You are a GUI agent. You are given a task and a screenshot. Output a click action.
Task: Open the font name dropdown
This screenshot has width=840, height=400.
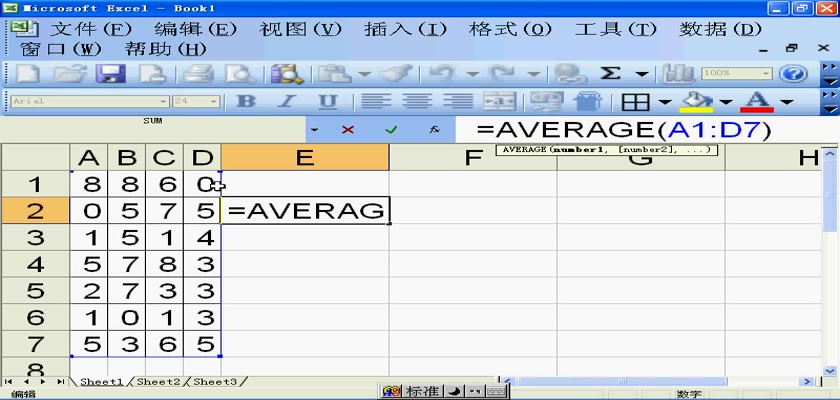point(164,102)
